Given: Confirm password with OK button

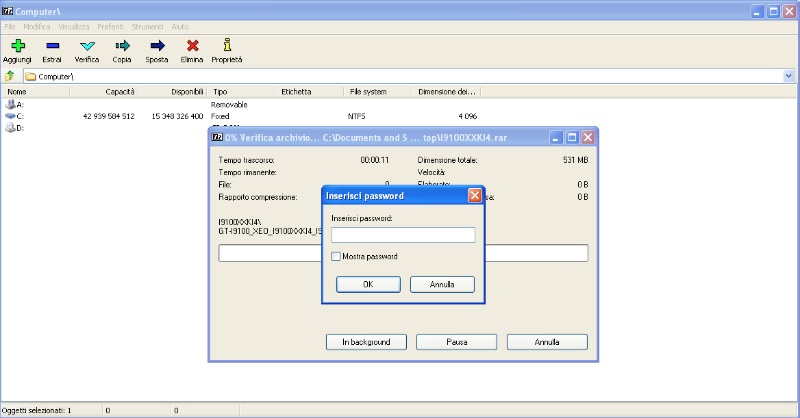Looking at the screenshot, I should (367, 284).
